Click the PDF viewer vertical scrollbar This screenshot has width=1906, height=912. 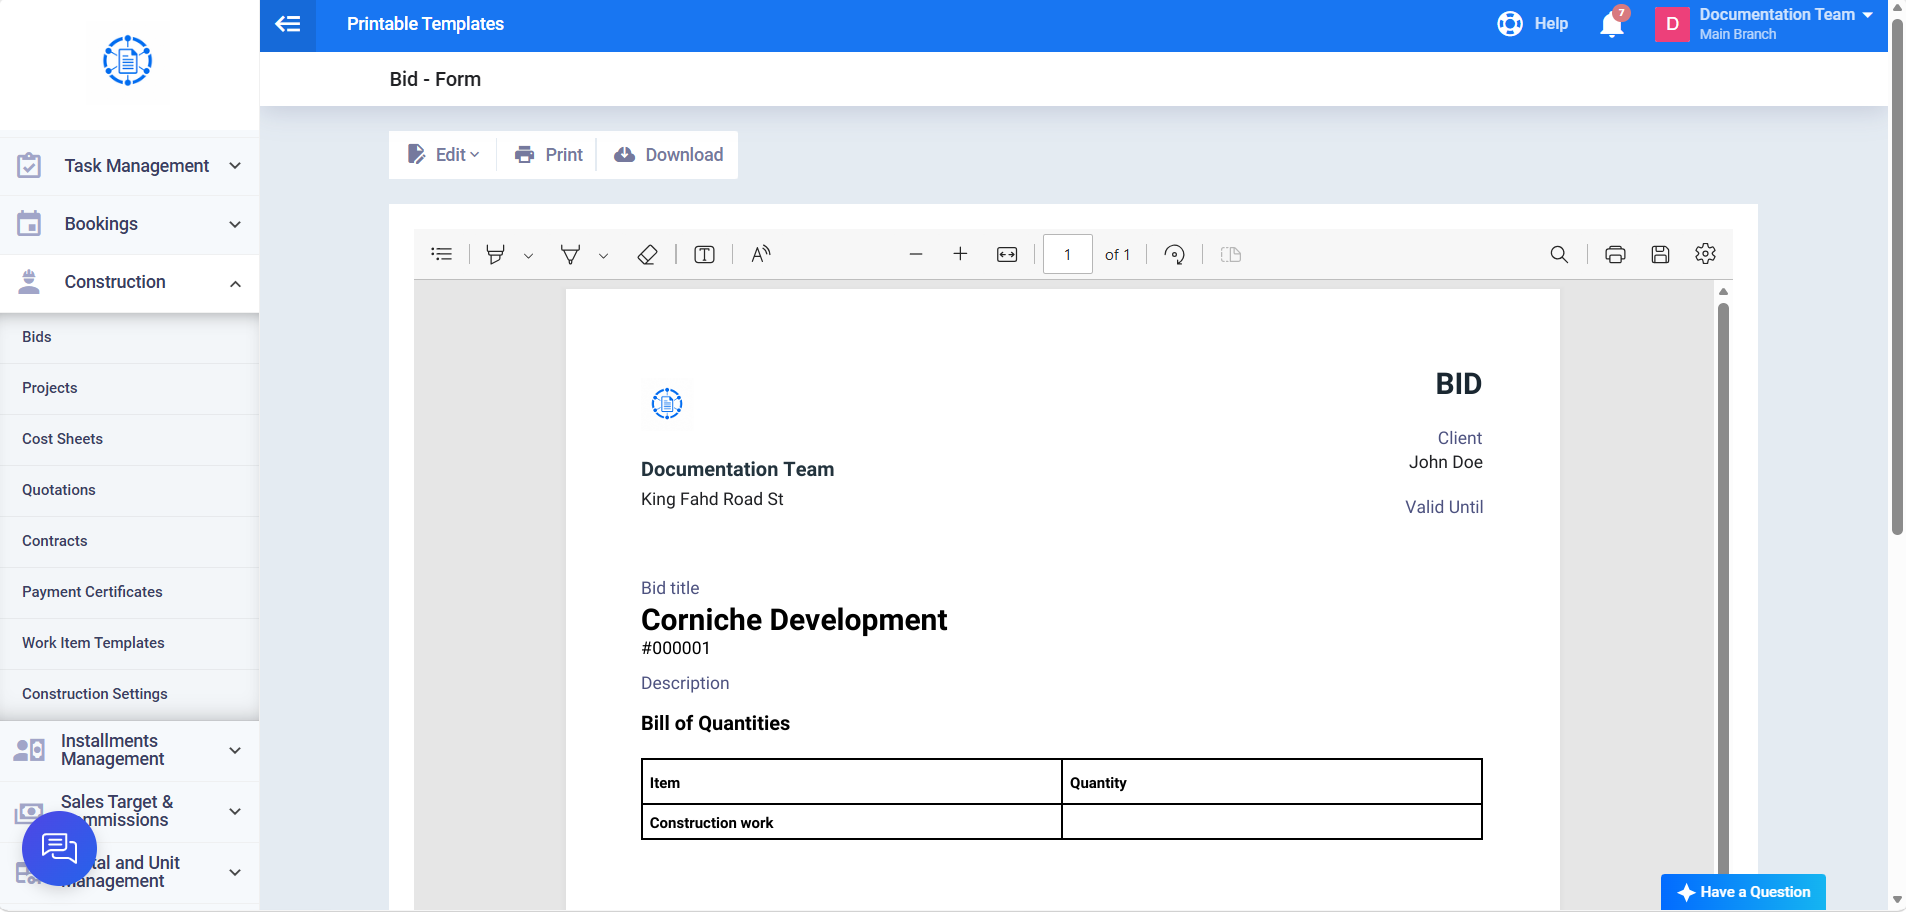1723,590
